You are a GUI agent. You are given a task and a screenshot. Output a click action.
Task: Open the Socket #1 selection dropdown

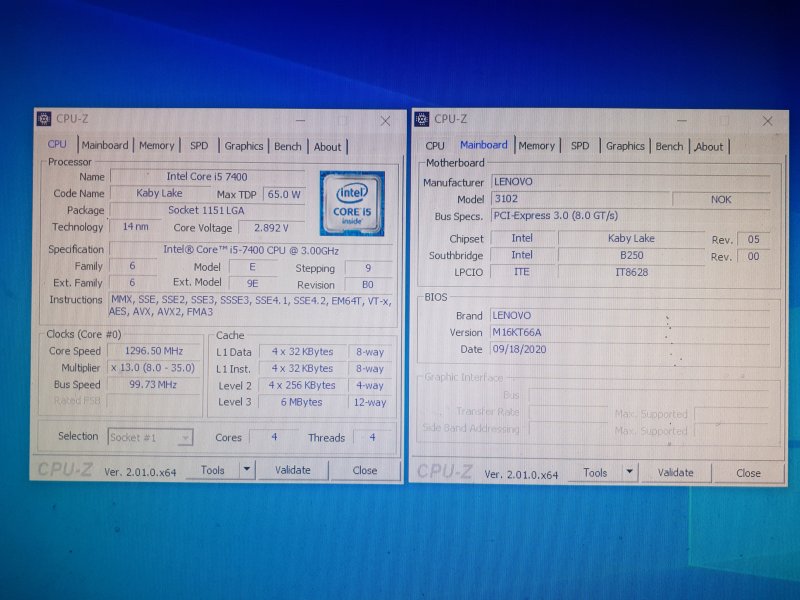coord(150,437)
